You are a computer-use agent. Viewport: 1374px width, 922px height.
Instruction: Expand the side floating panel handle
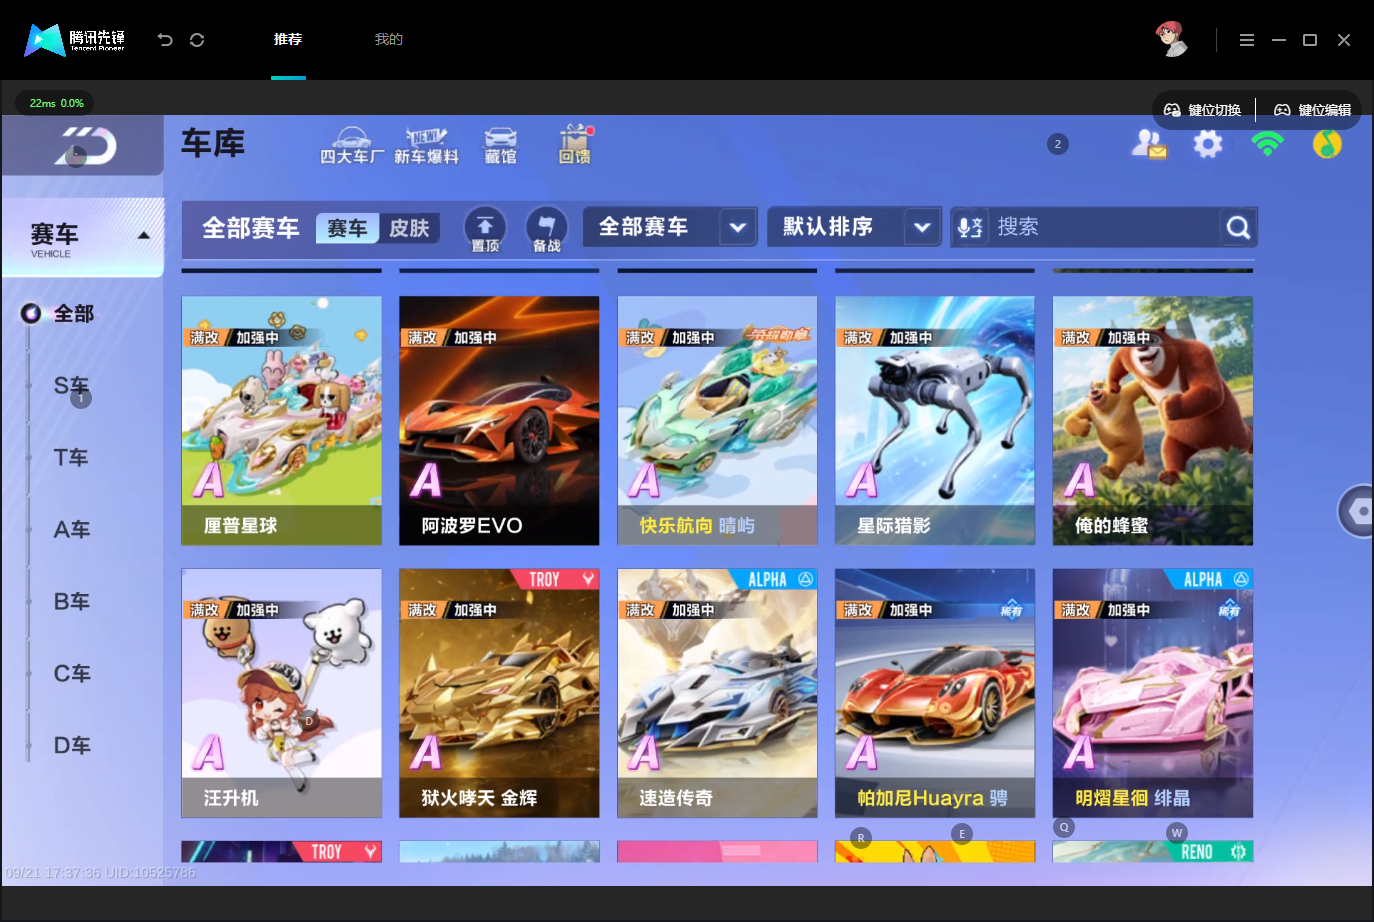(1356, 511)
